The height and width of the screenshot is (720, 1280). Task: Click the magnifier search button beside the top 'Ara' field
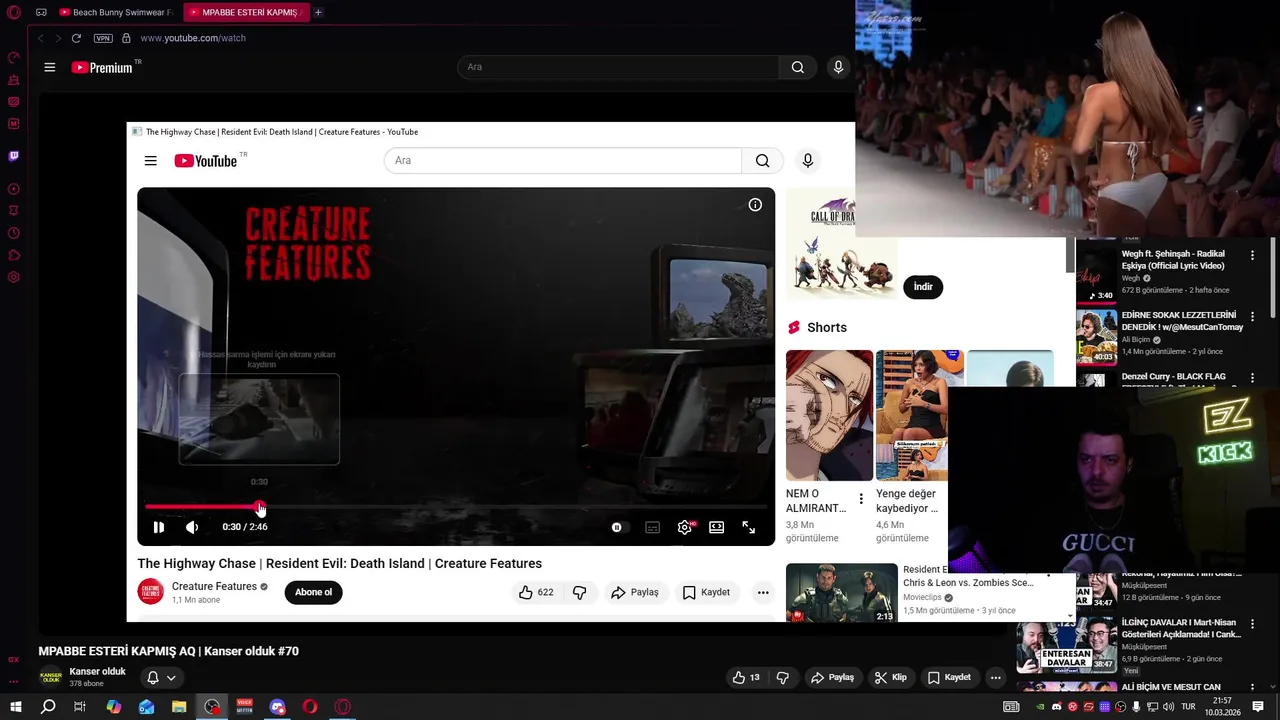coord(797,67)
